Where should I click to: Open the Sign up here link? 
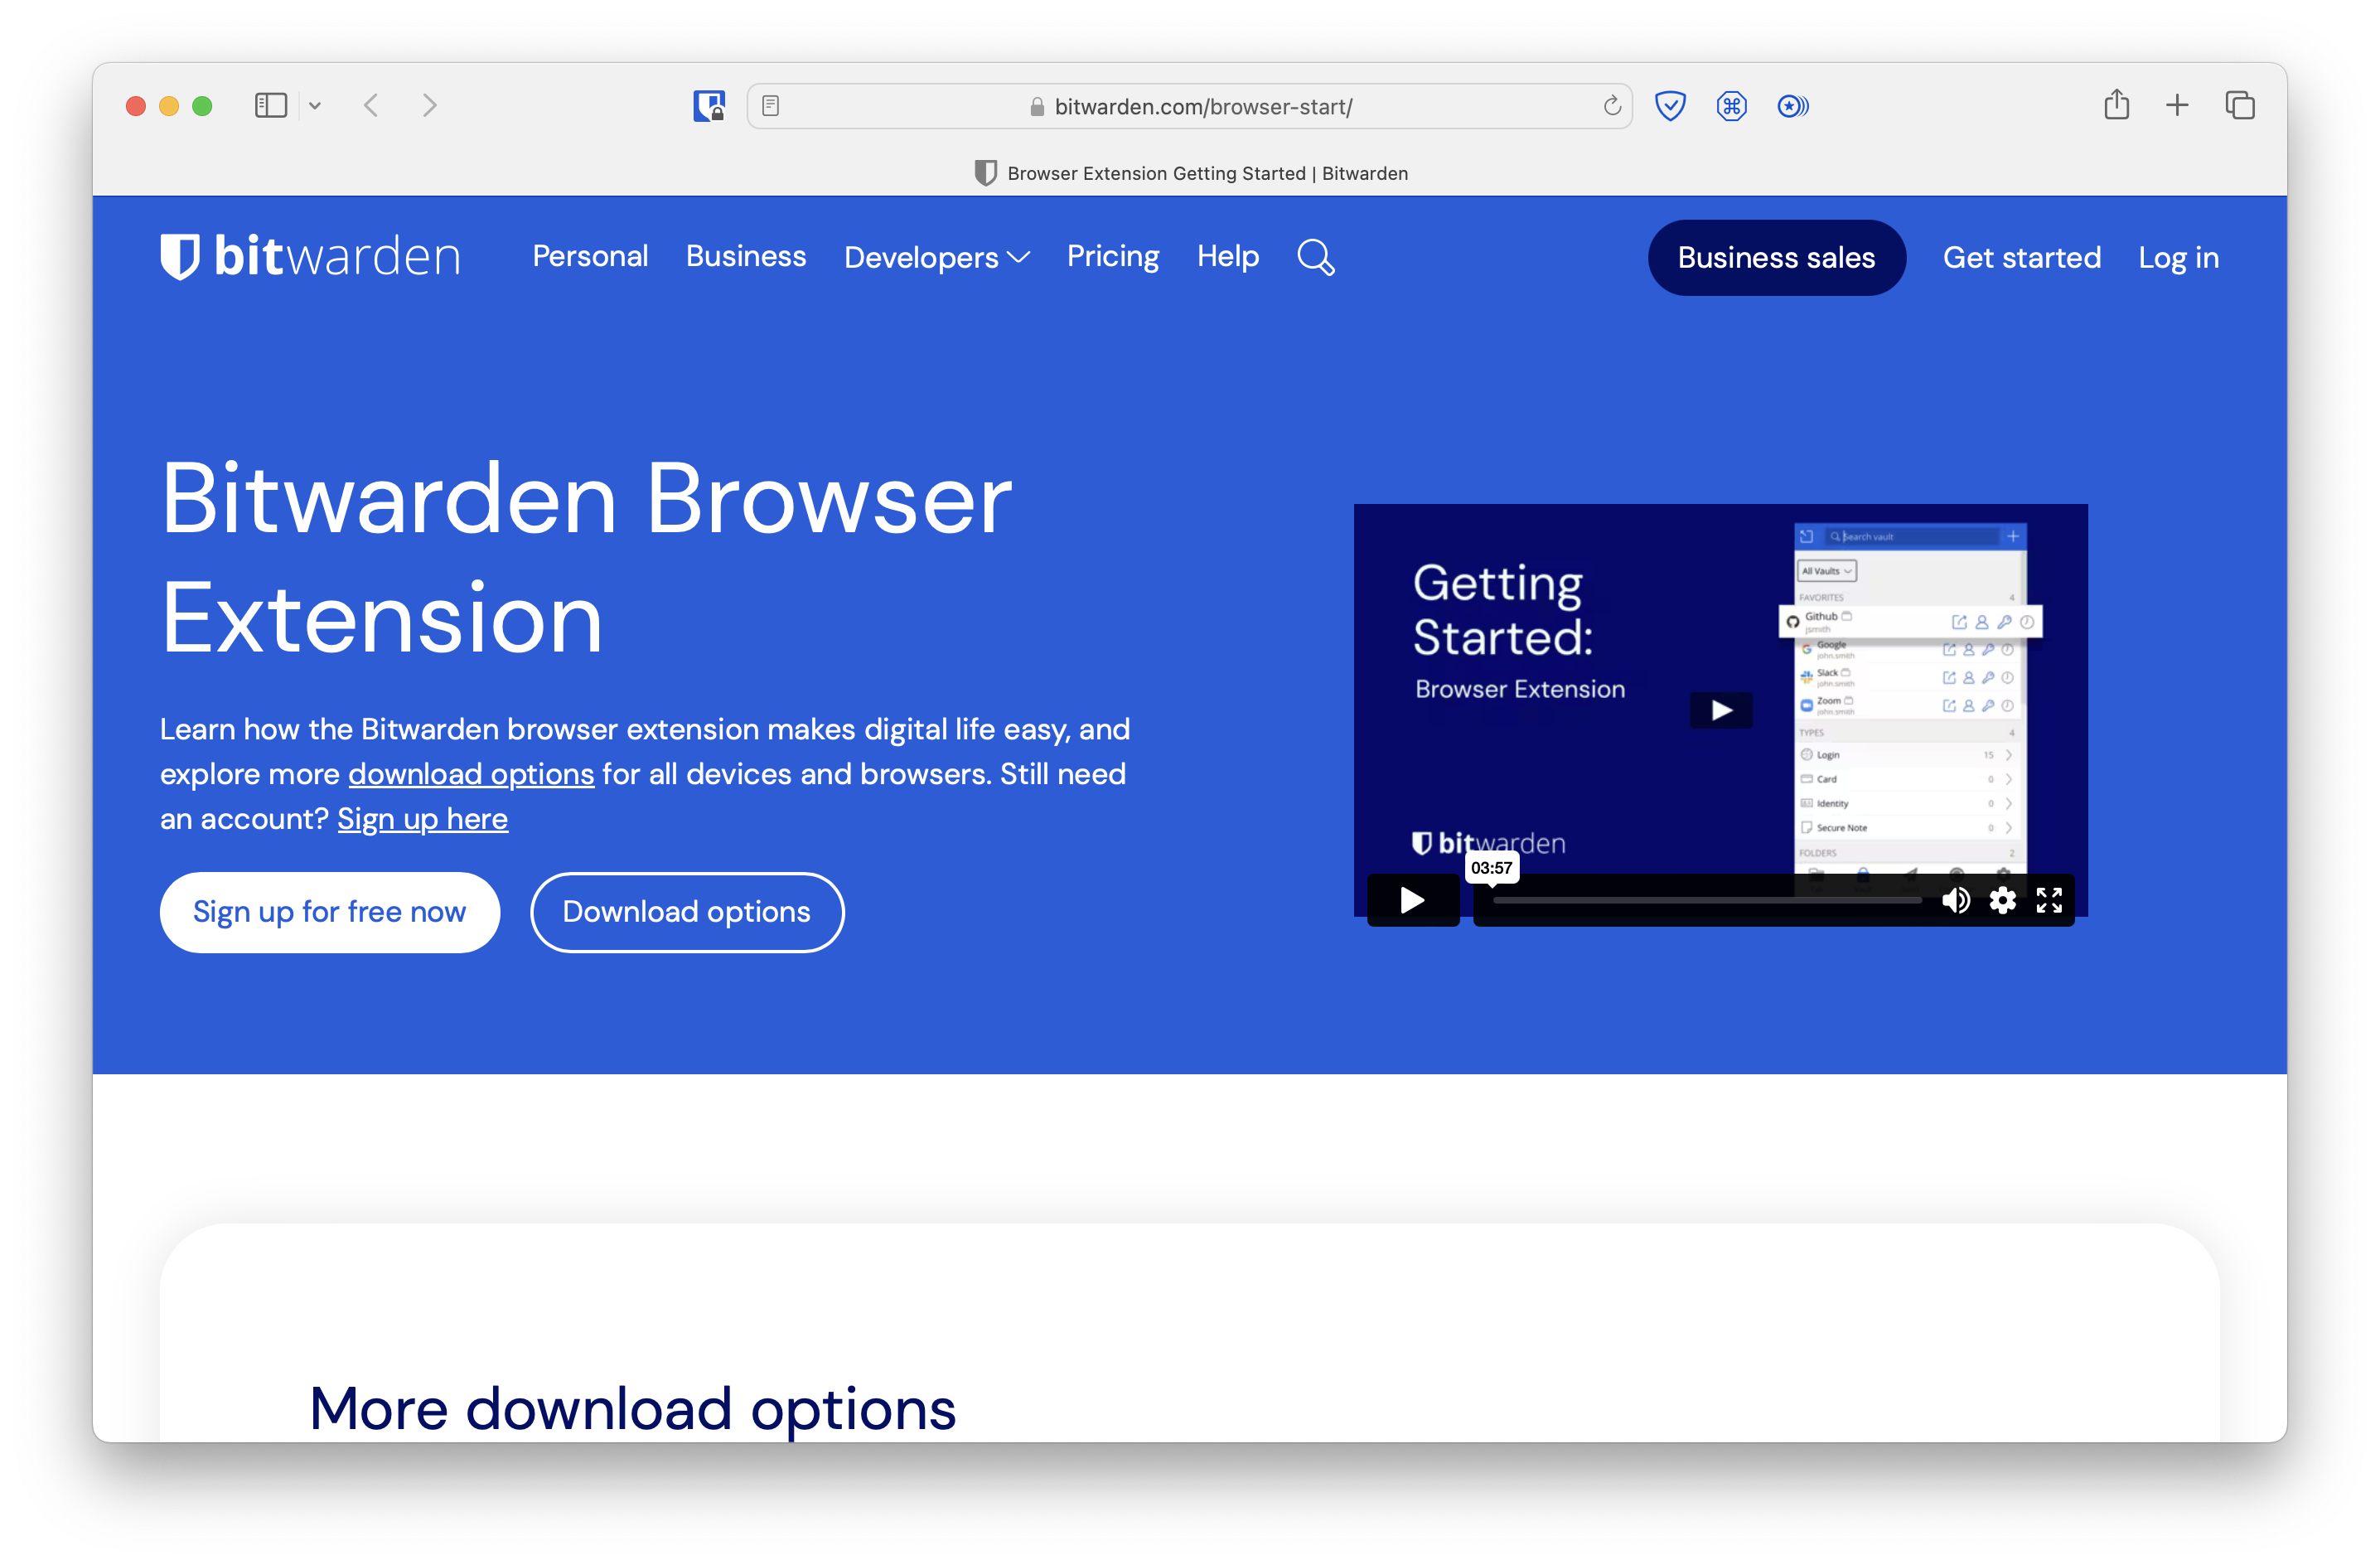pos(423,818)
